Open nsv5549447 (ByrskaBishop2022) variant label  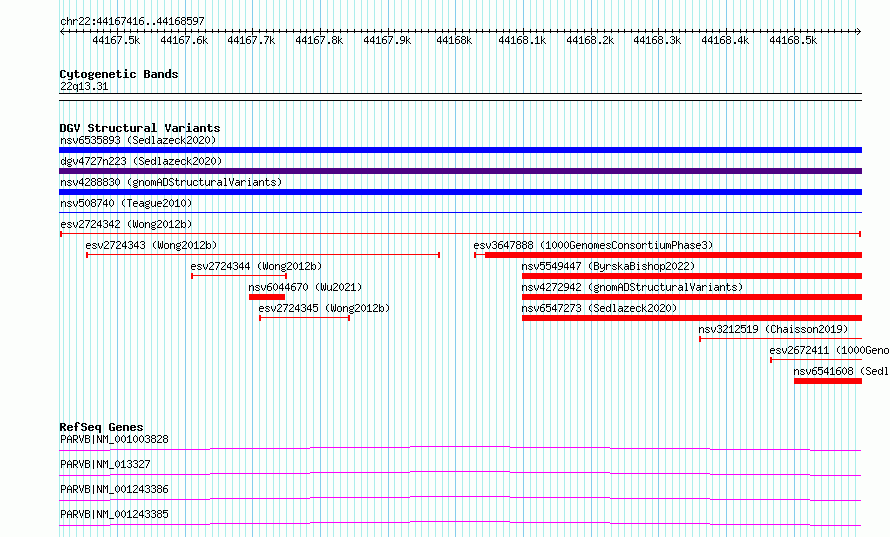coord(608,266)
